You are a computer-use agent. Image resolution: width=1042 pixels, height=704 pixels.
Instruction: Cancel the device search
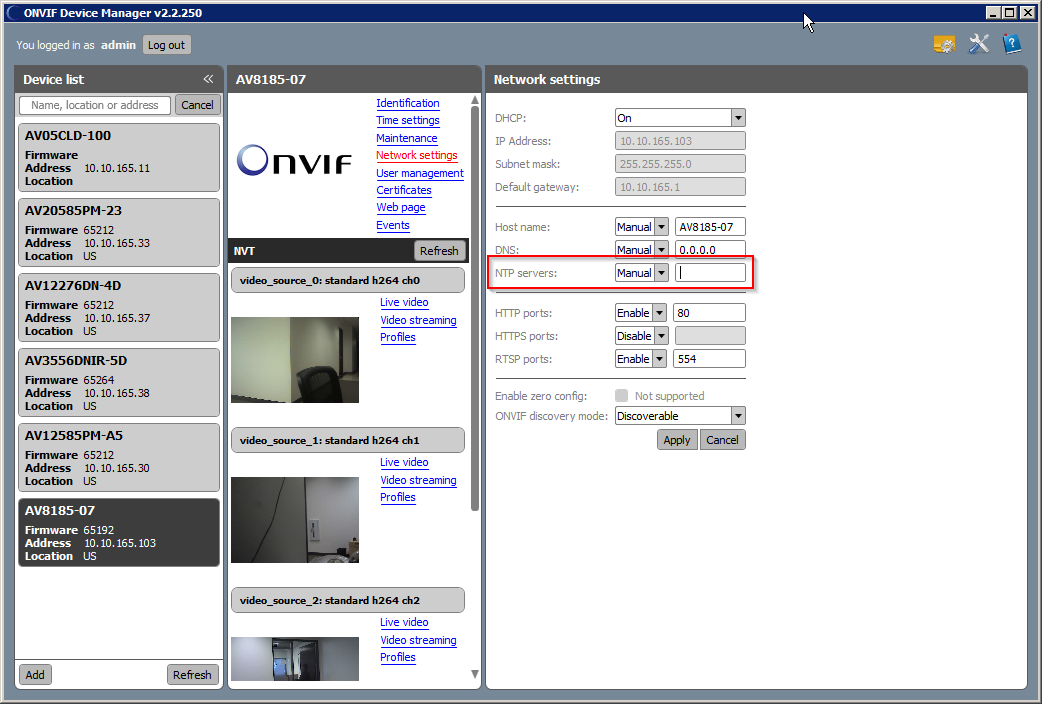click(x=197, y=105)
